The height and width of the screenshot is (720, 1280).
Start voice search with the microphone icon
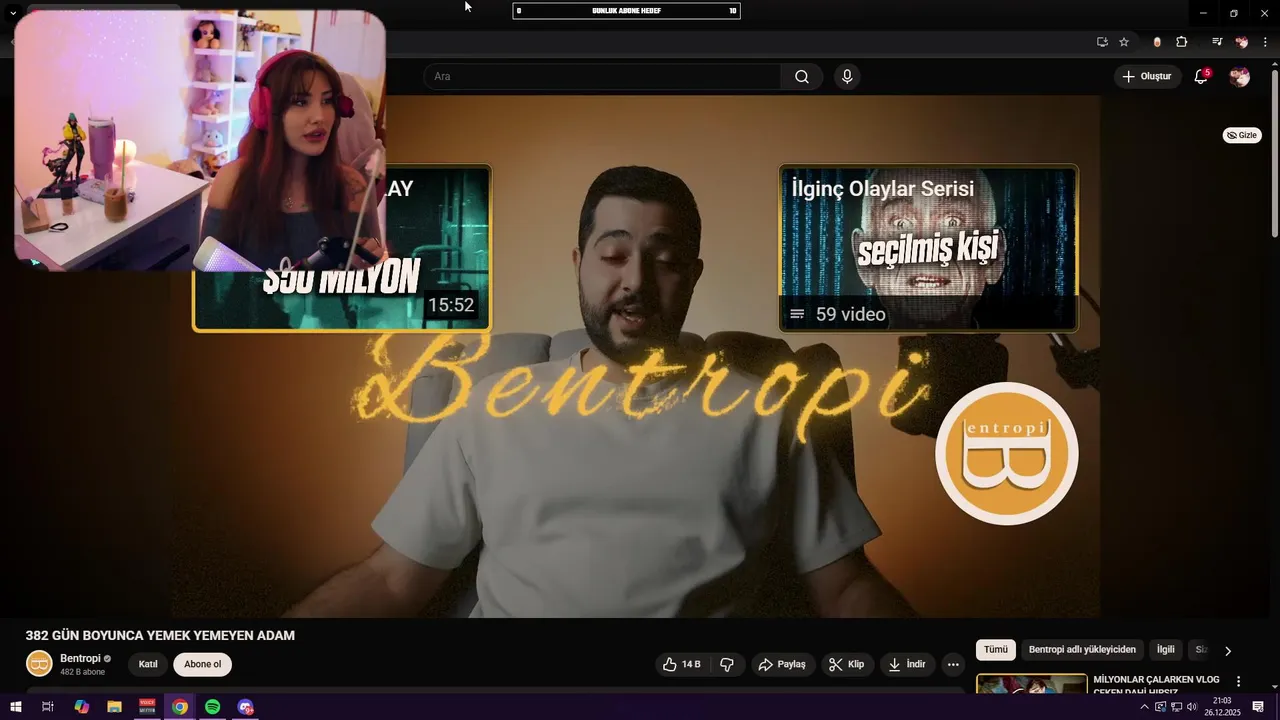[847, 77]
